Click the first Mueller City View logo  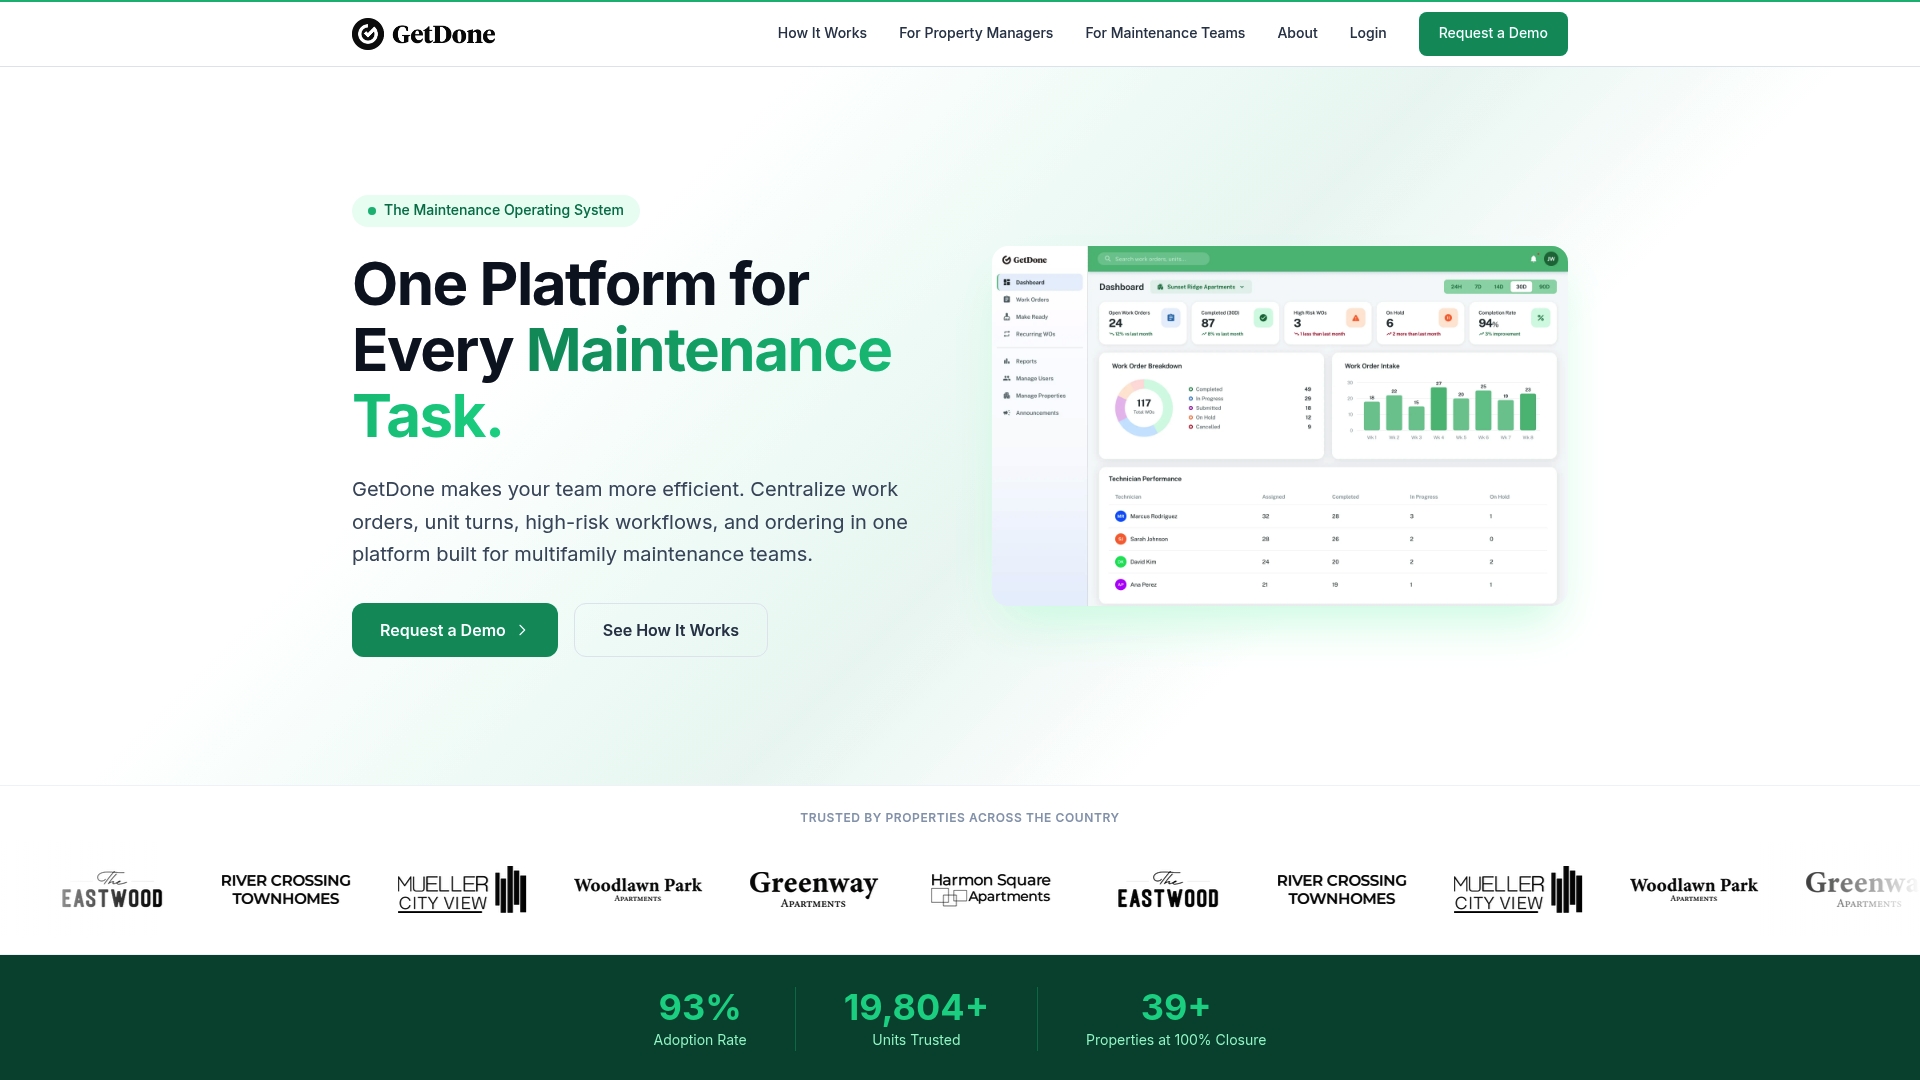tap(462, 890)
